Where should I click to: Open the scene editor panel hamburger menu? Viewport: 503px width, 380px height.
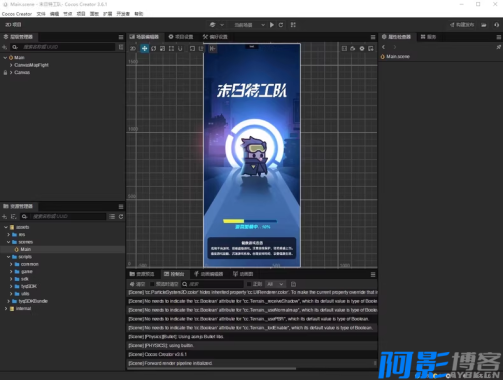tap(373, 37)
